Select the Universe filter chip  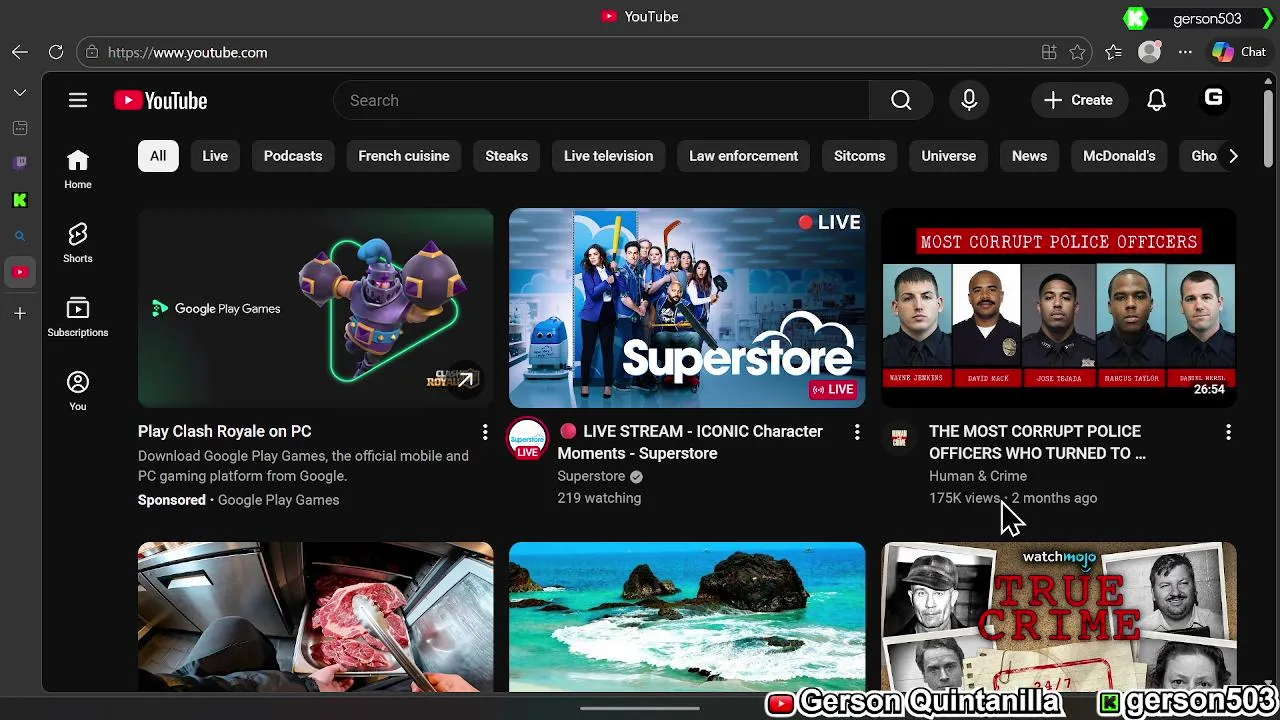(x=948, y=156)
